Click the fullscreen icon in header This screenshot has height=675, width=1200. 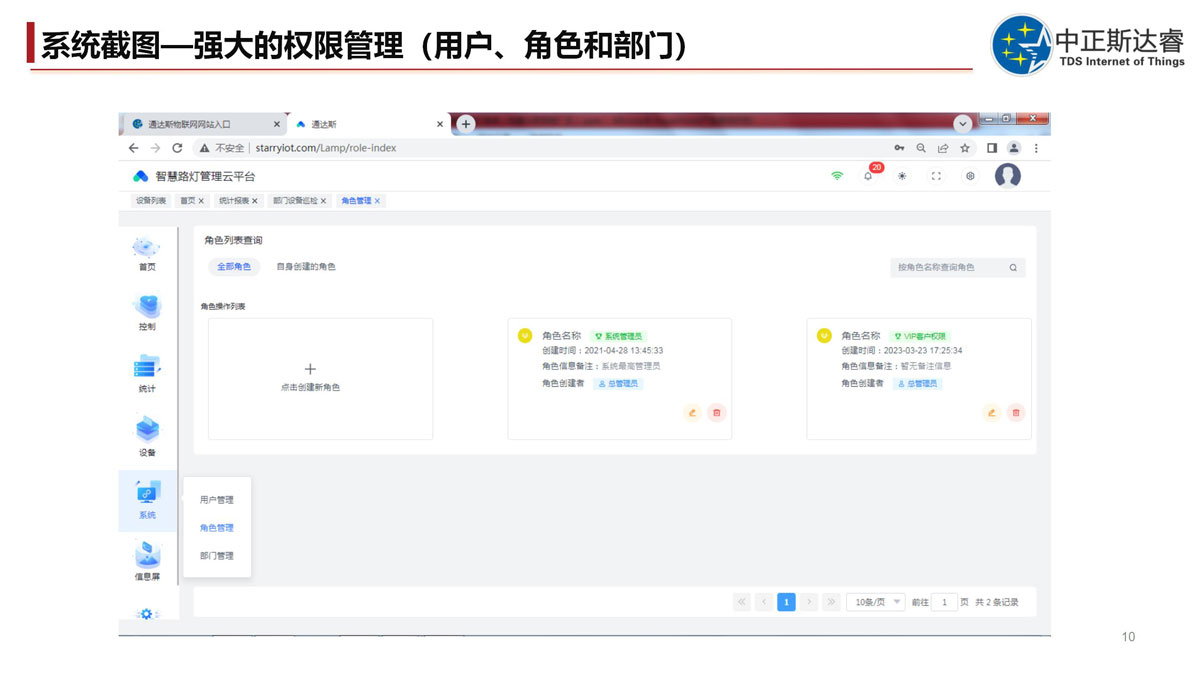click(x=936, y=176)
